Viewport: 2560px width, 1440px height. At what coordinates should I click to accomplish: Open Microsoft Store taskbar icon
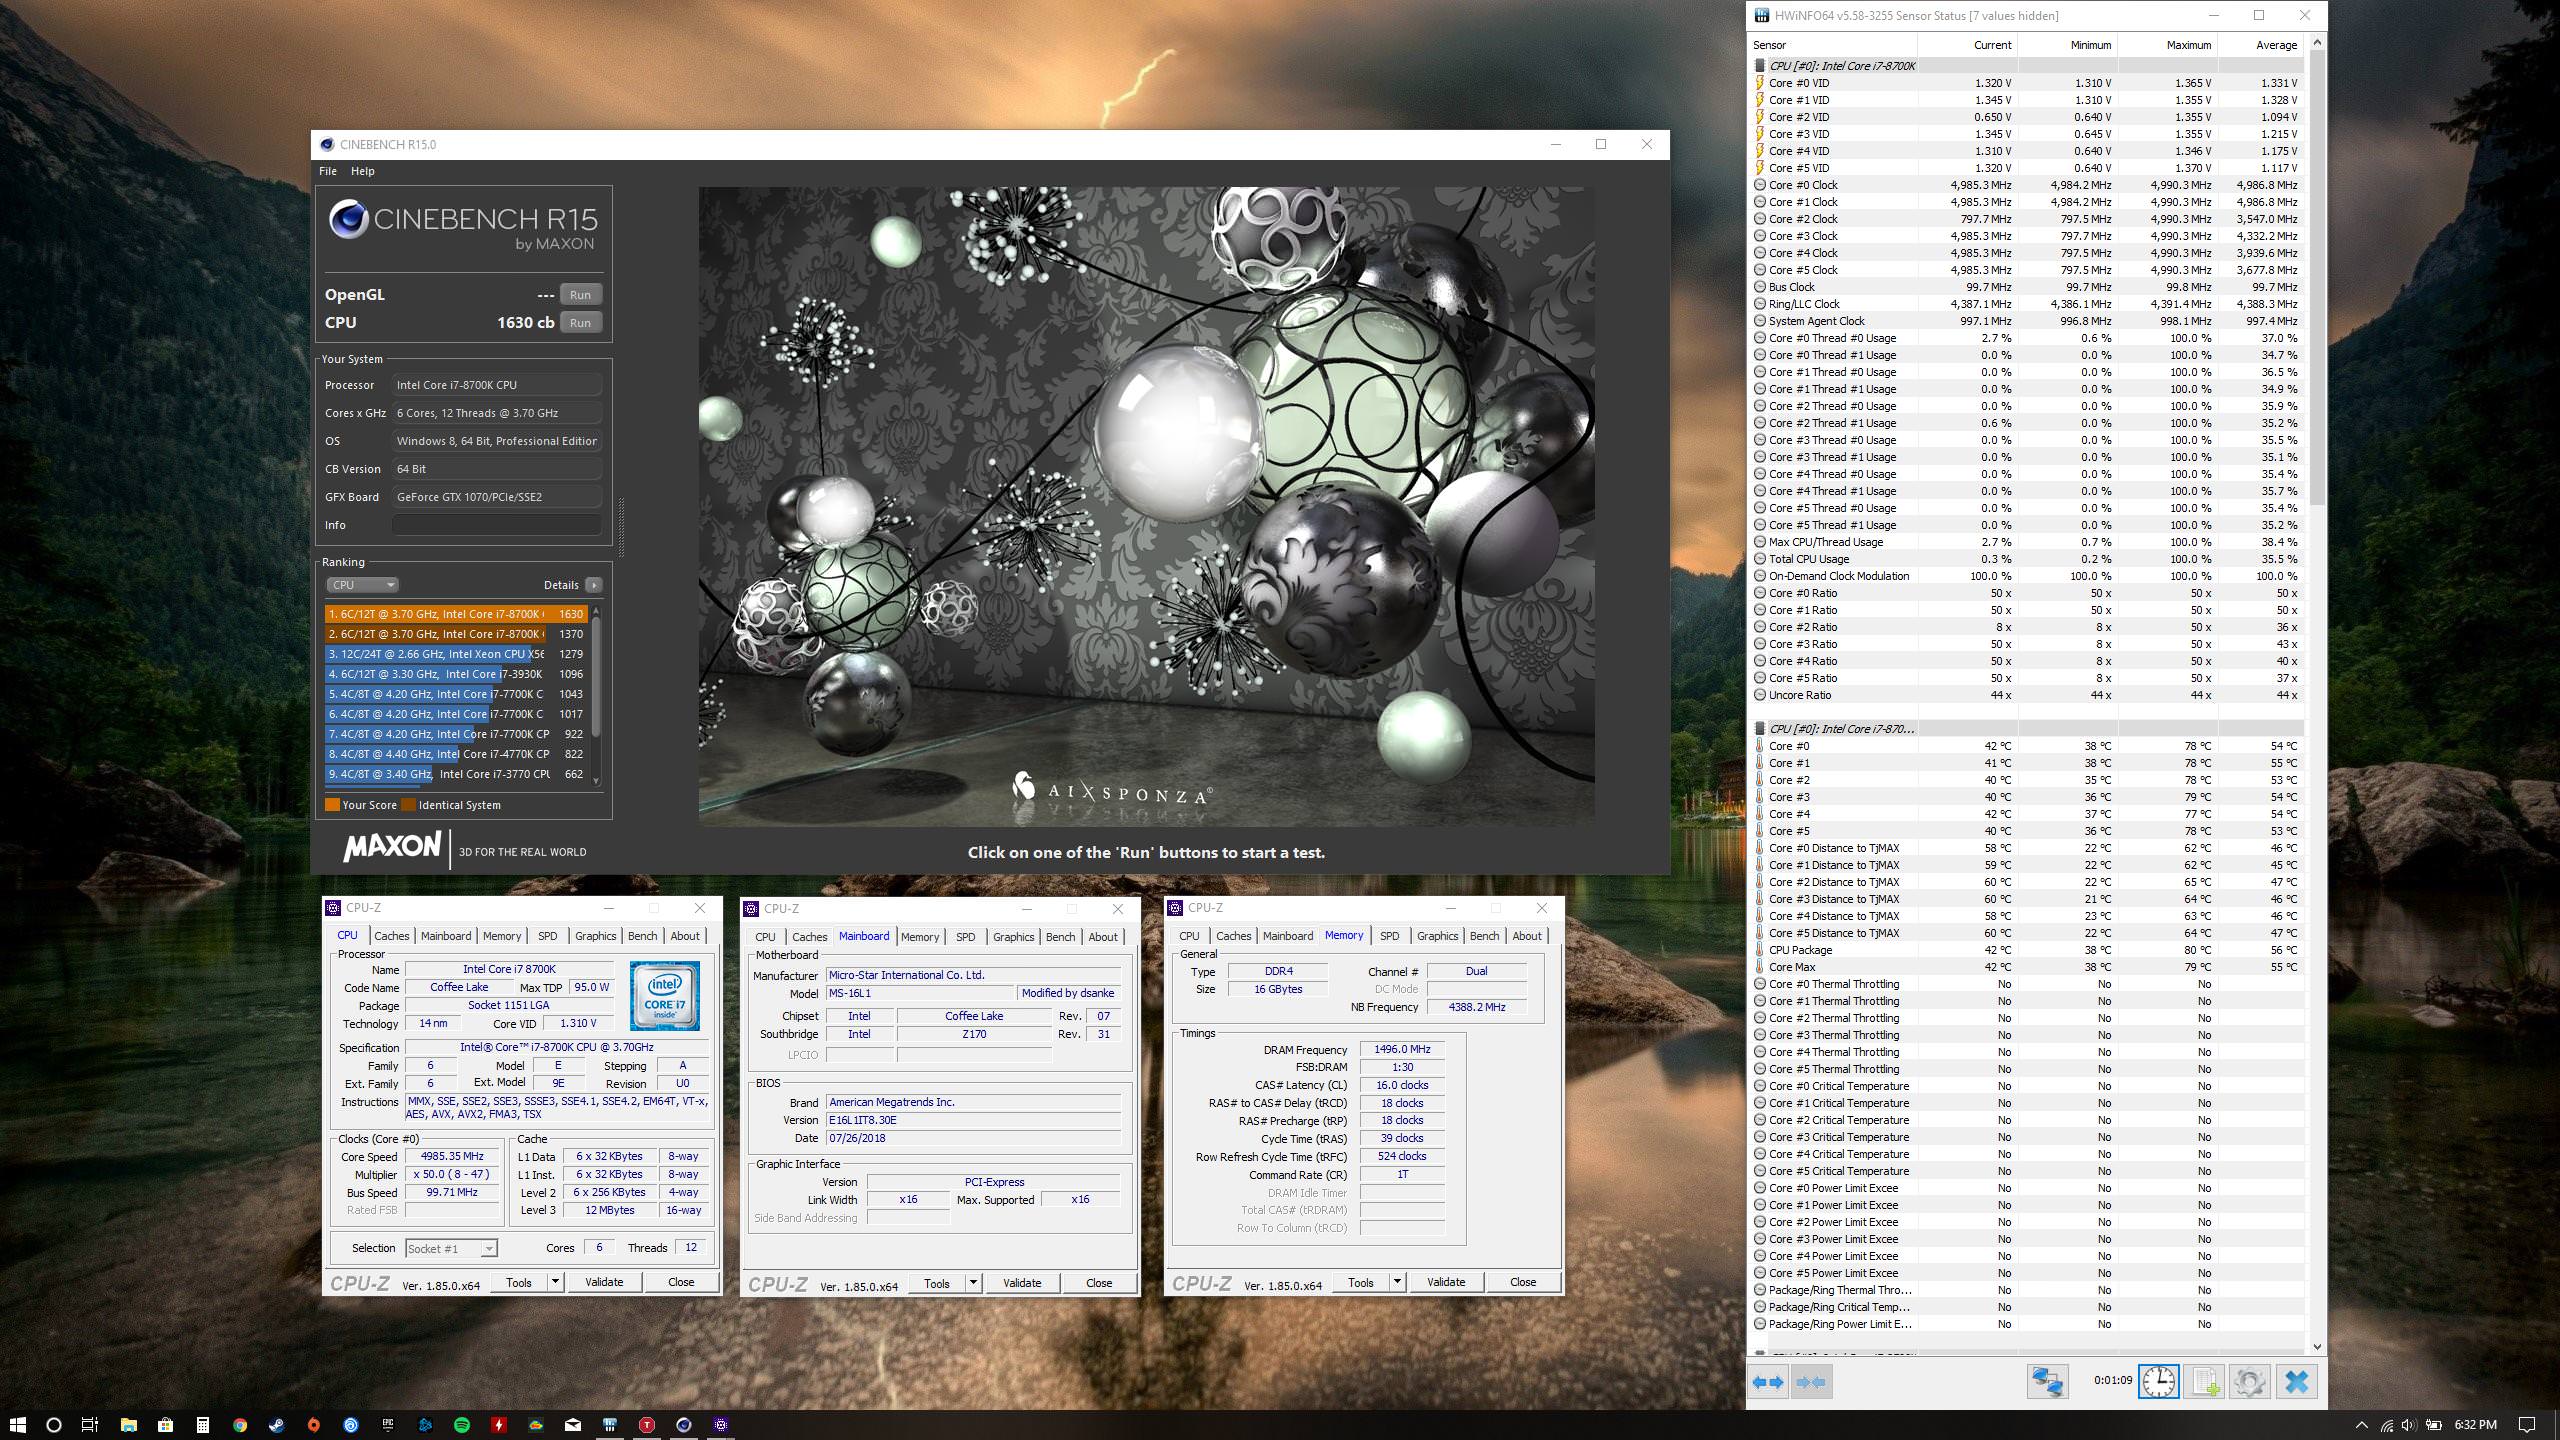(165, 1425)
